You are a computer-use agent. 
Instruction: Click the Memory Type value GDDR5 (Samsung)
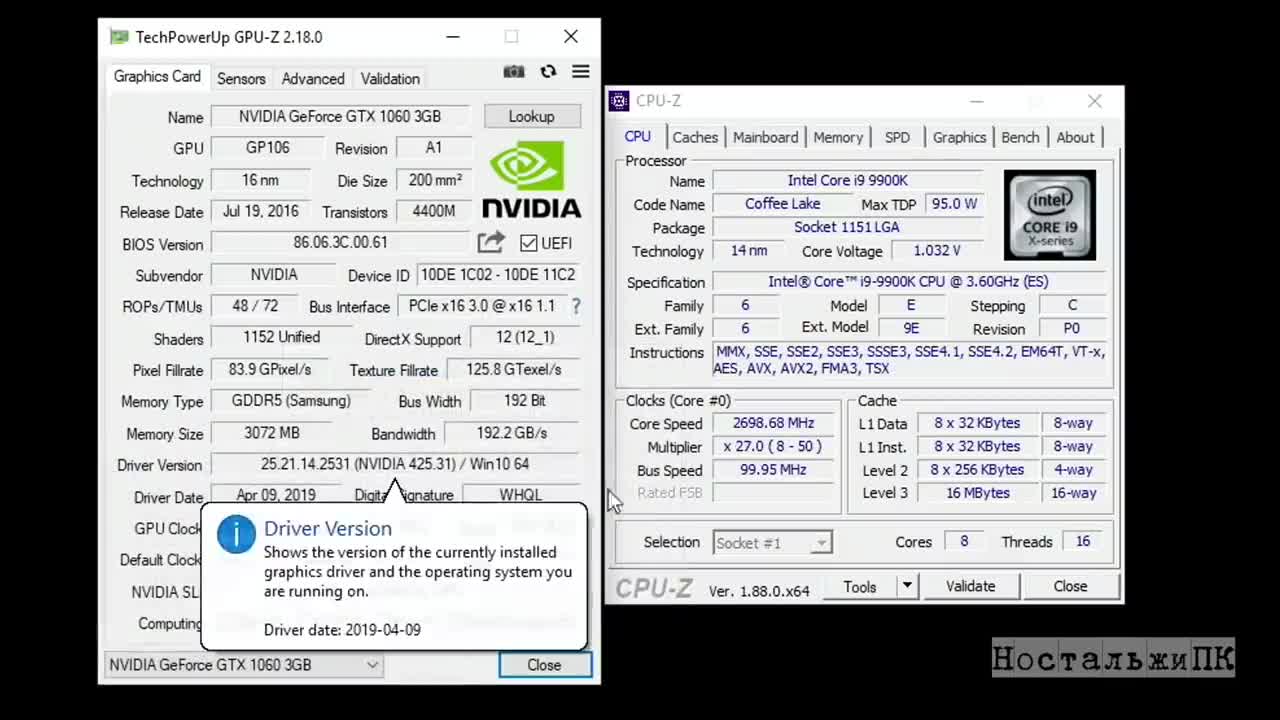pyautogui.click(x=291, y=401)
